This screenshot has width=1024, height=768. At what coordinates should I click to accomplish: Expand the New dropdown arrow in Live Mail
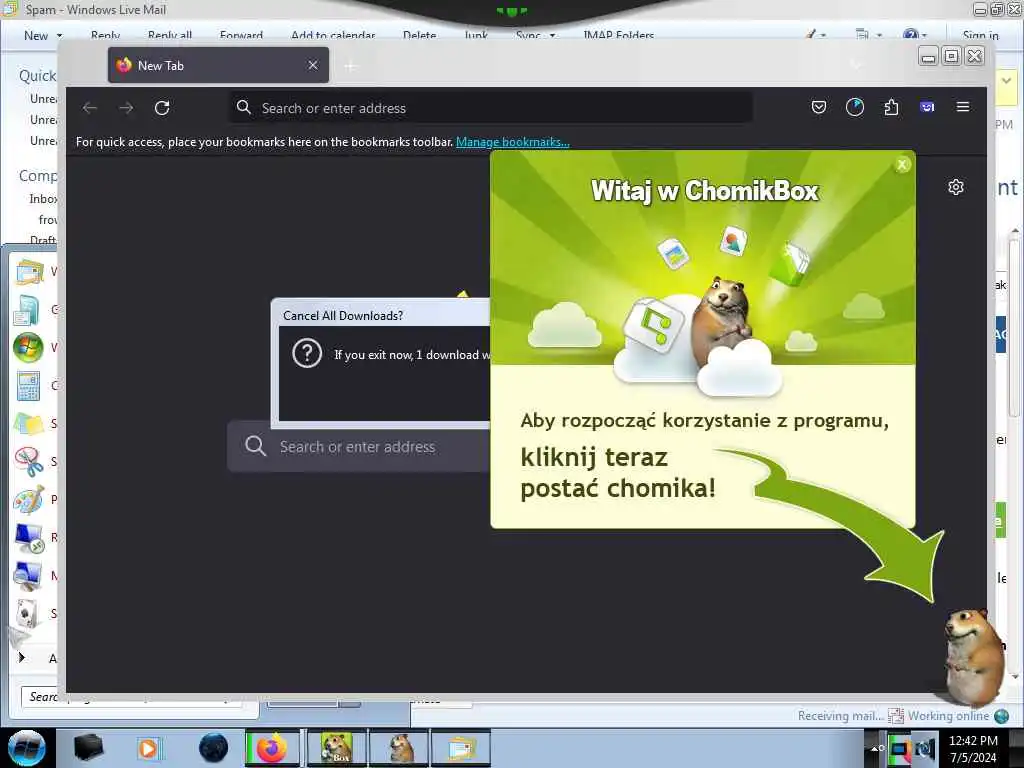click(59, 36)
